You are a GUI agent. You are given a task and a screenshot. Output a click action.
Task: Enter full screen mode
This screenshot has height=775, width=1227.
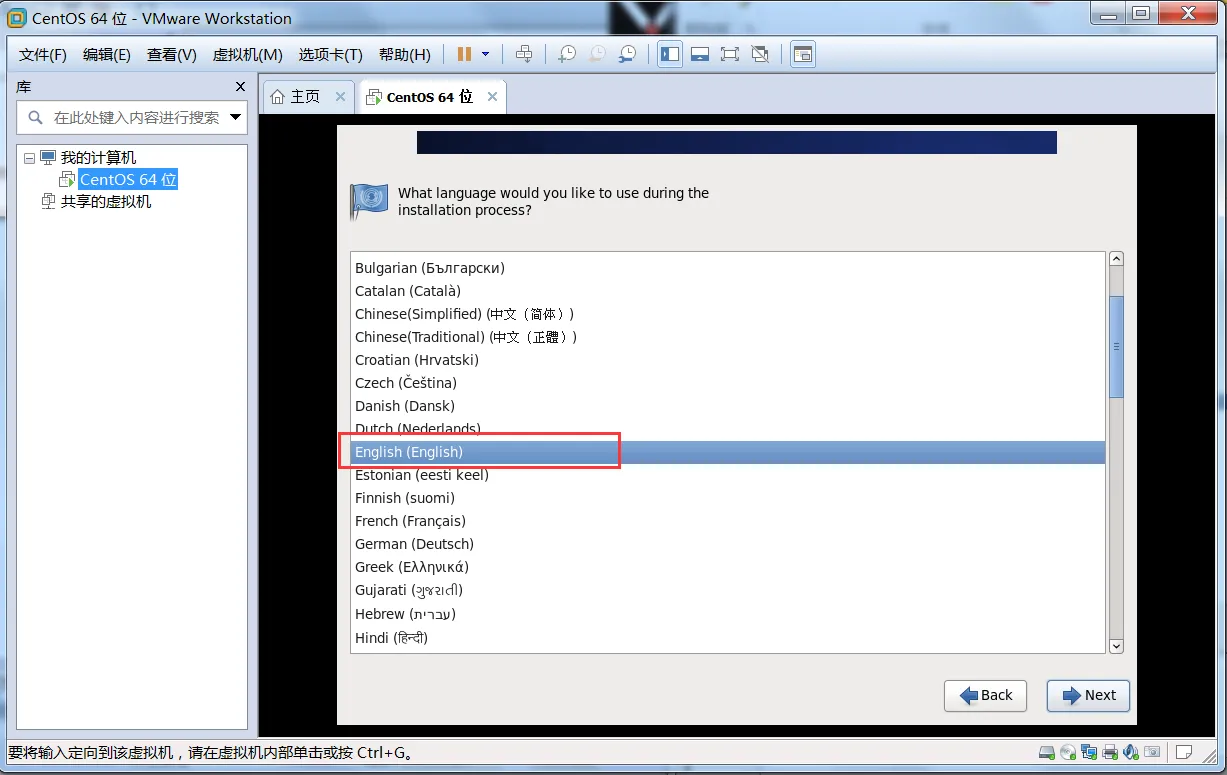(x=730, y=54)
